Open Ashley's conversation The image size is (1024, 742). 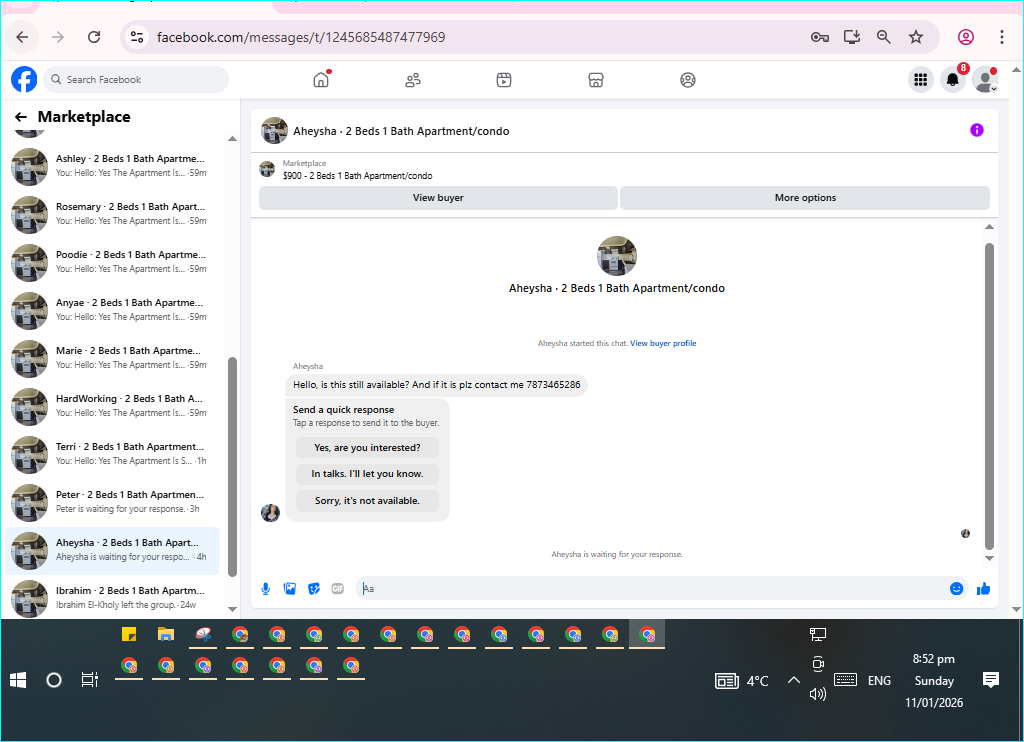click(112, 166)
